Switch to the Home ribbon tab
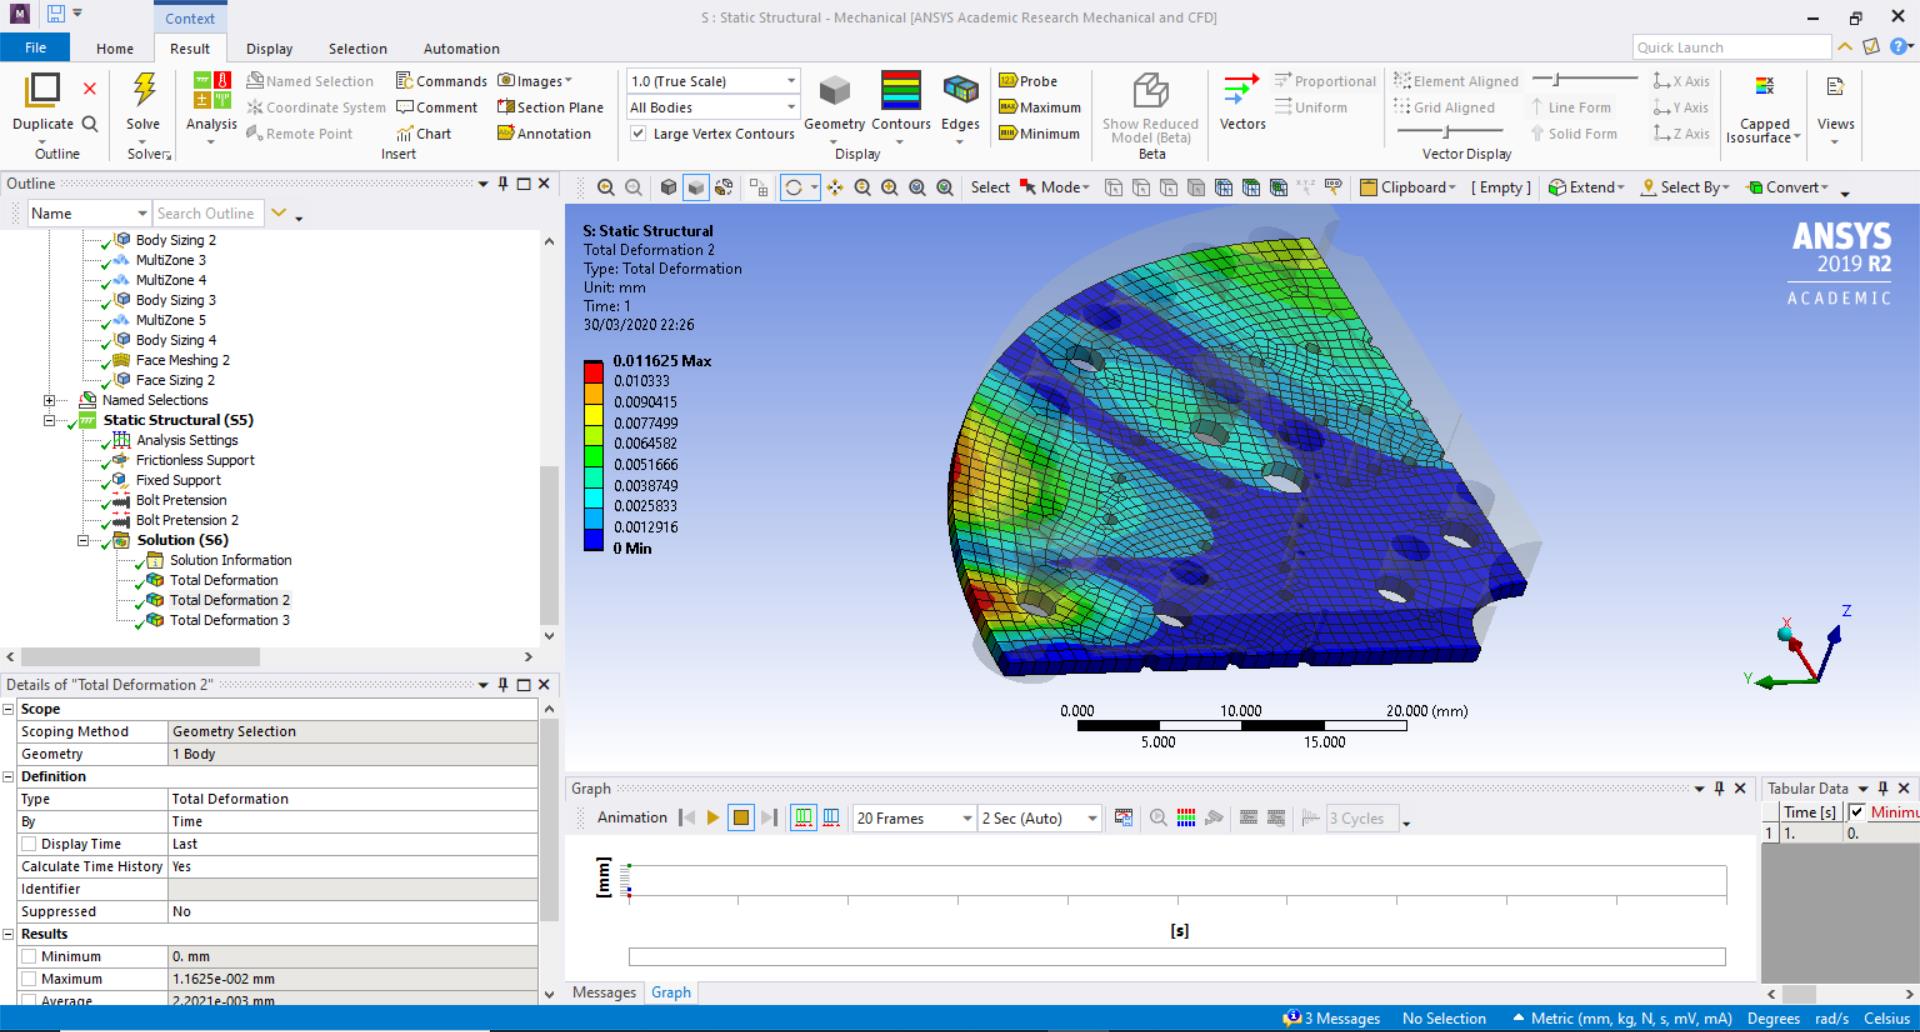This screenshot has width=1920, height=1032. tap(115, 48)
